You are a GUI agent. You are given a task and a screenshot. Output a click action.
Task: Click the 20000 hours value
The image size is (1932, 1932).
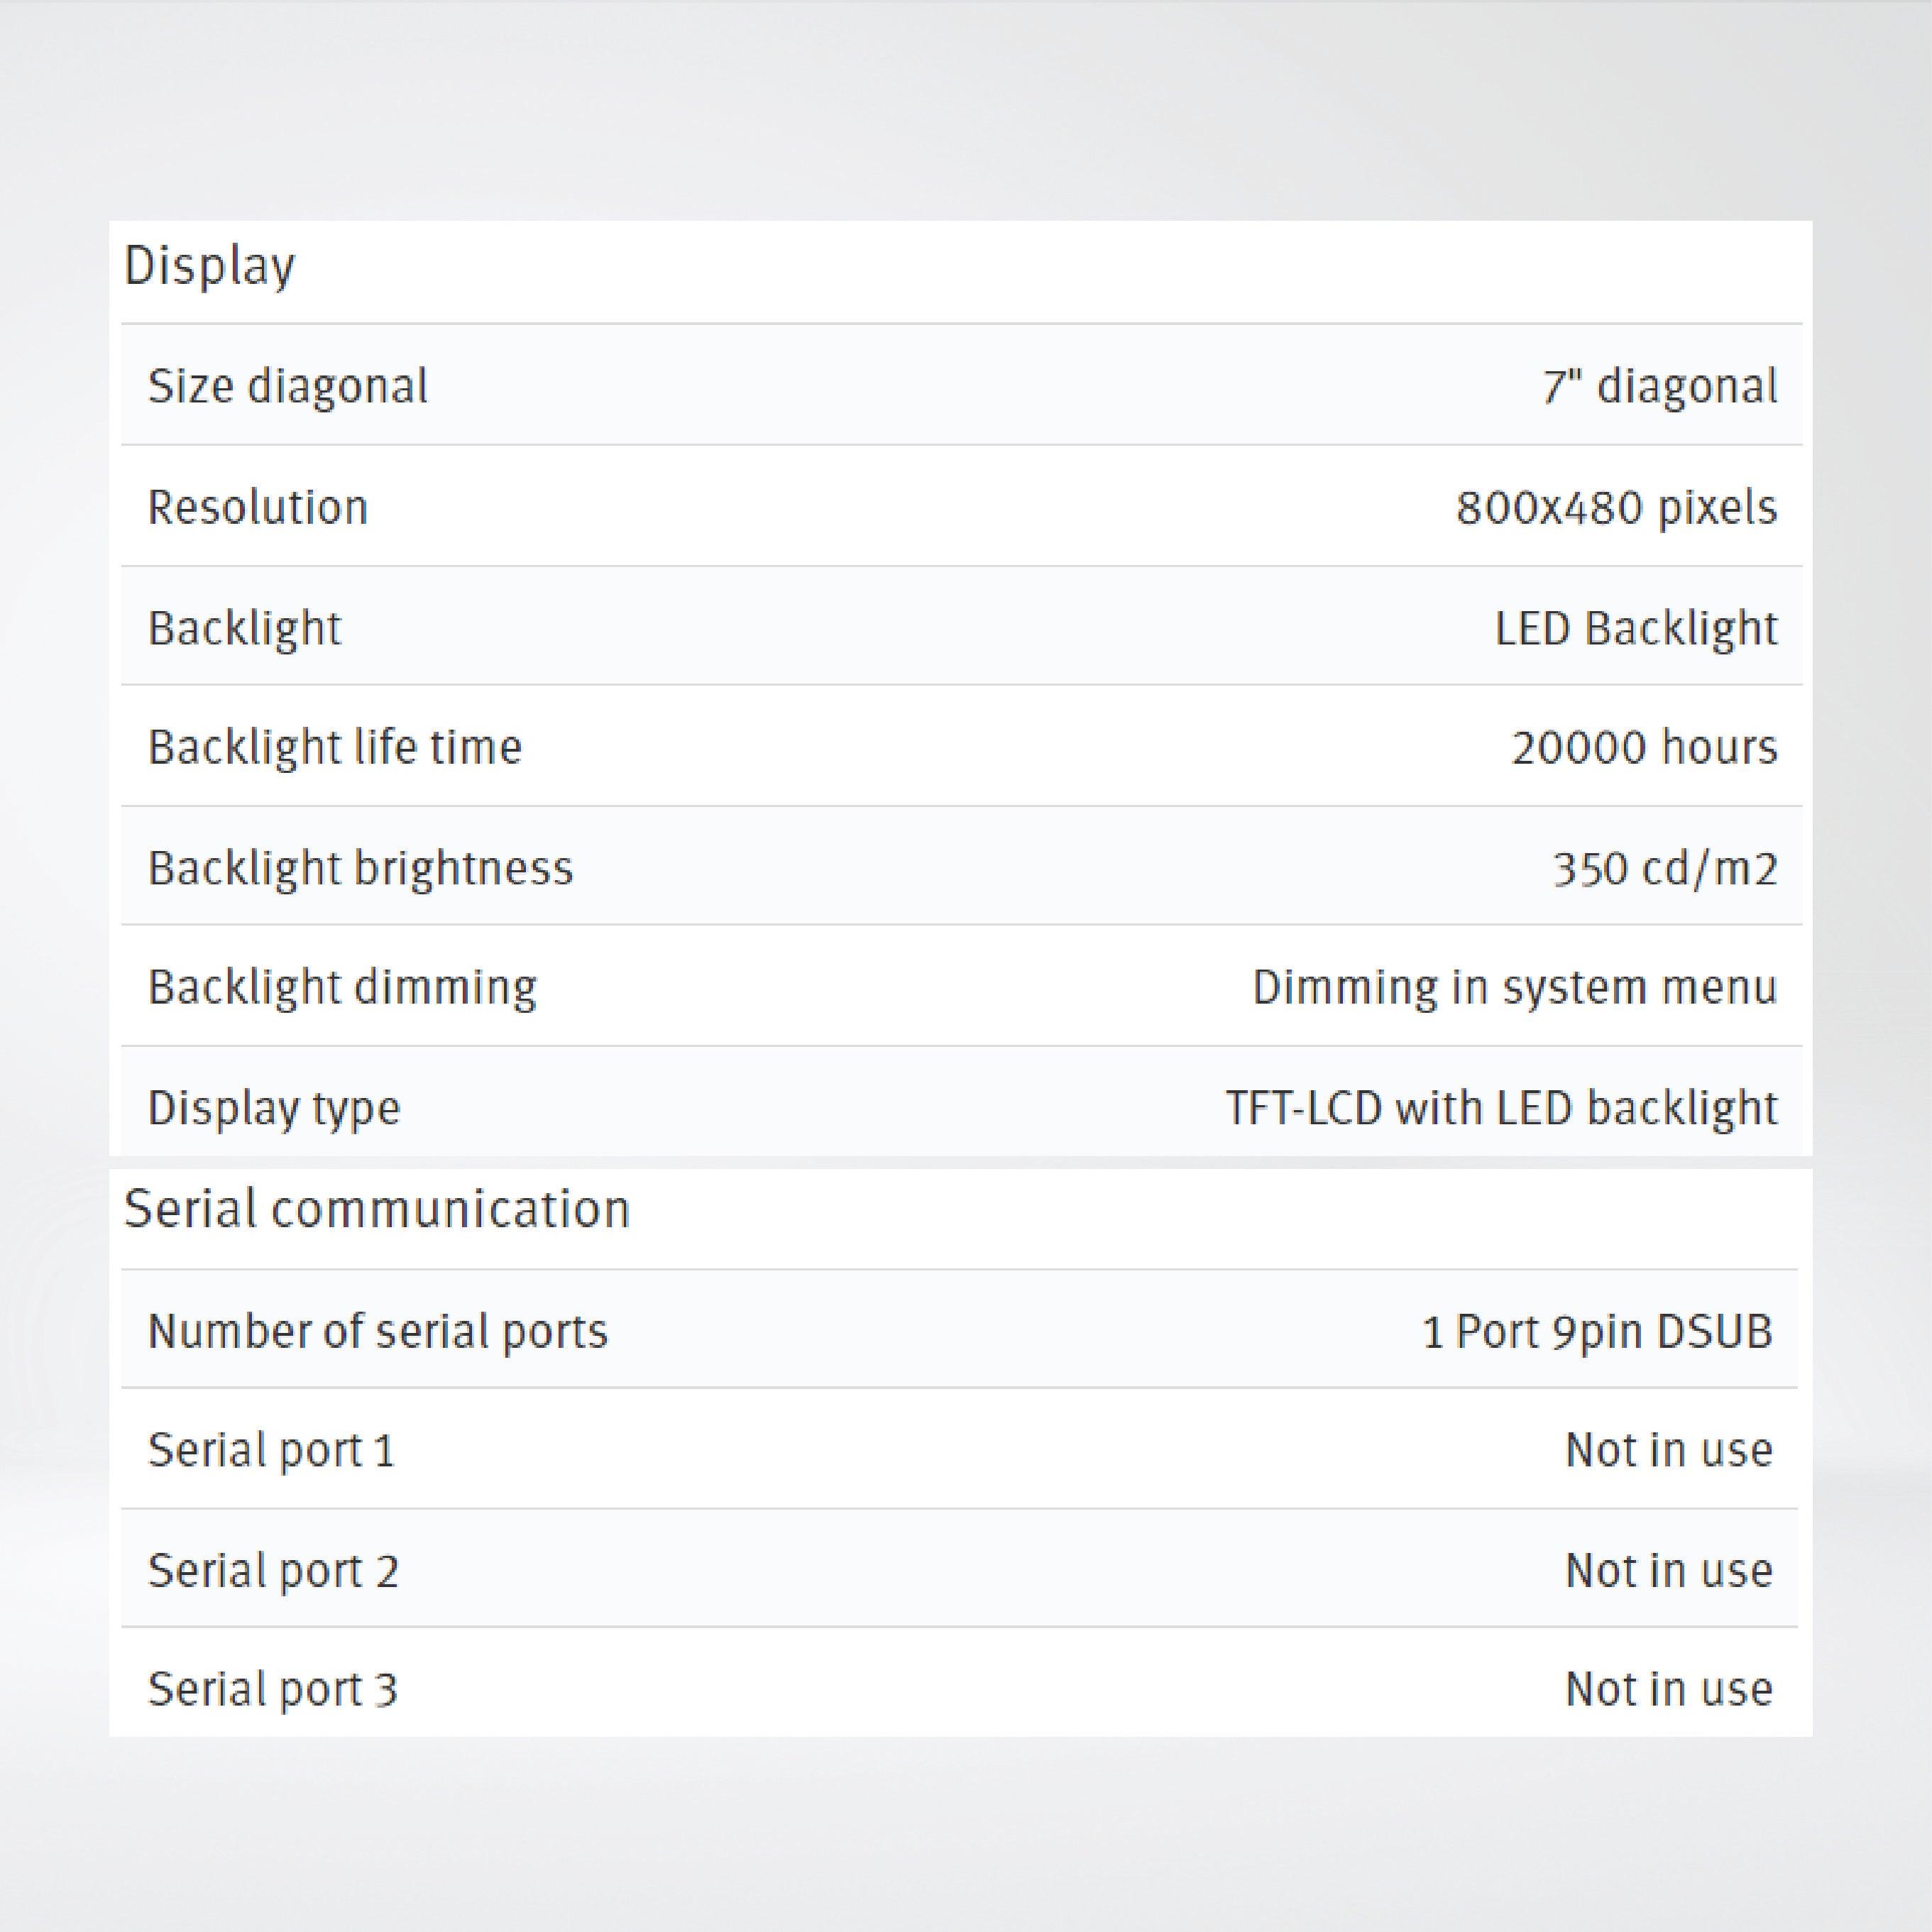pos(1644,748)
